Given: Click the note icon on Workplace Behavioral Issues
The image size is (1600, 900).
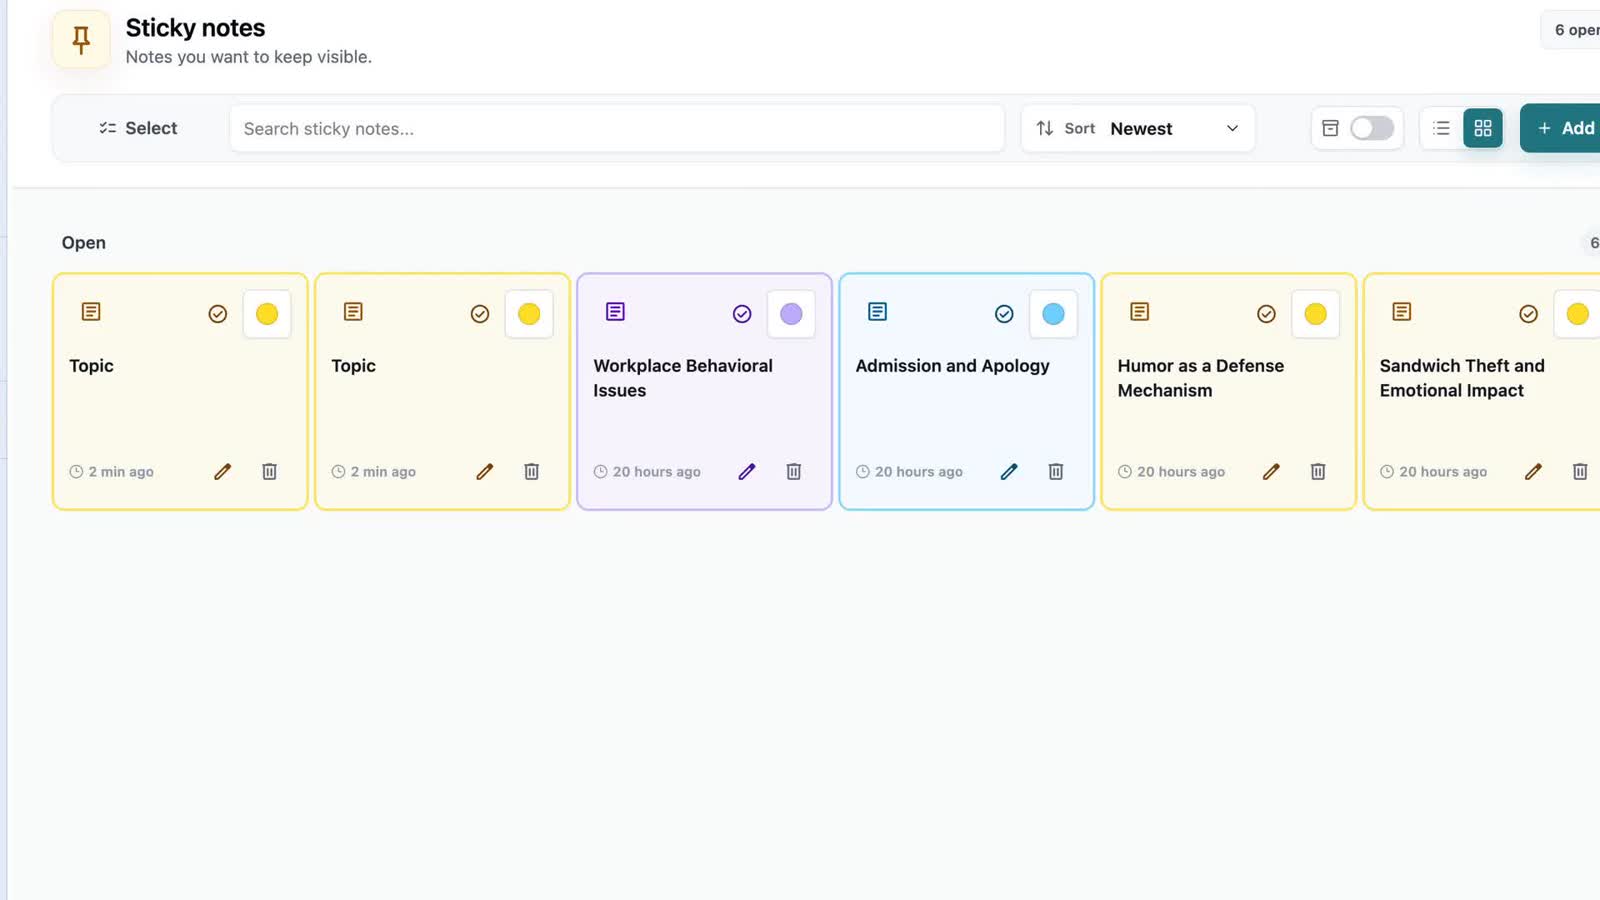Looking at the screenshot, I should tap(615, 312).
